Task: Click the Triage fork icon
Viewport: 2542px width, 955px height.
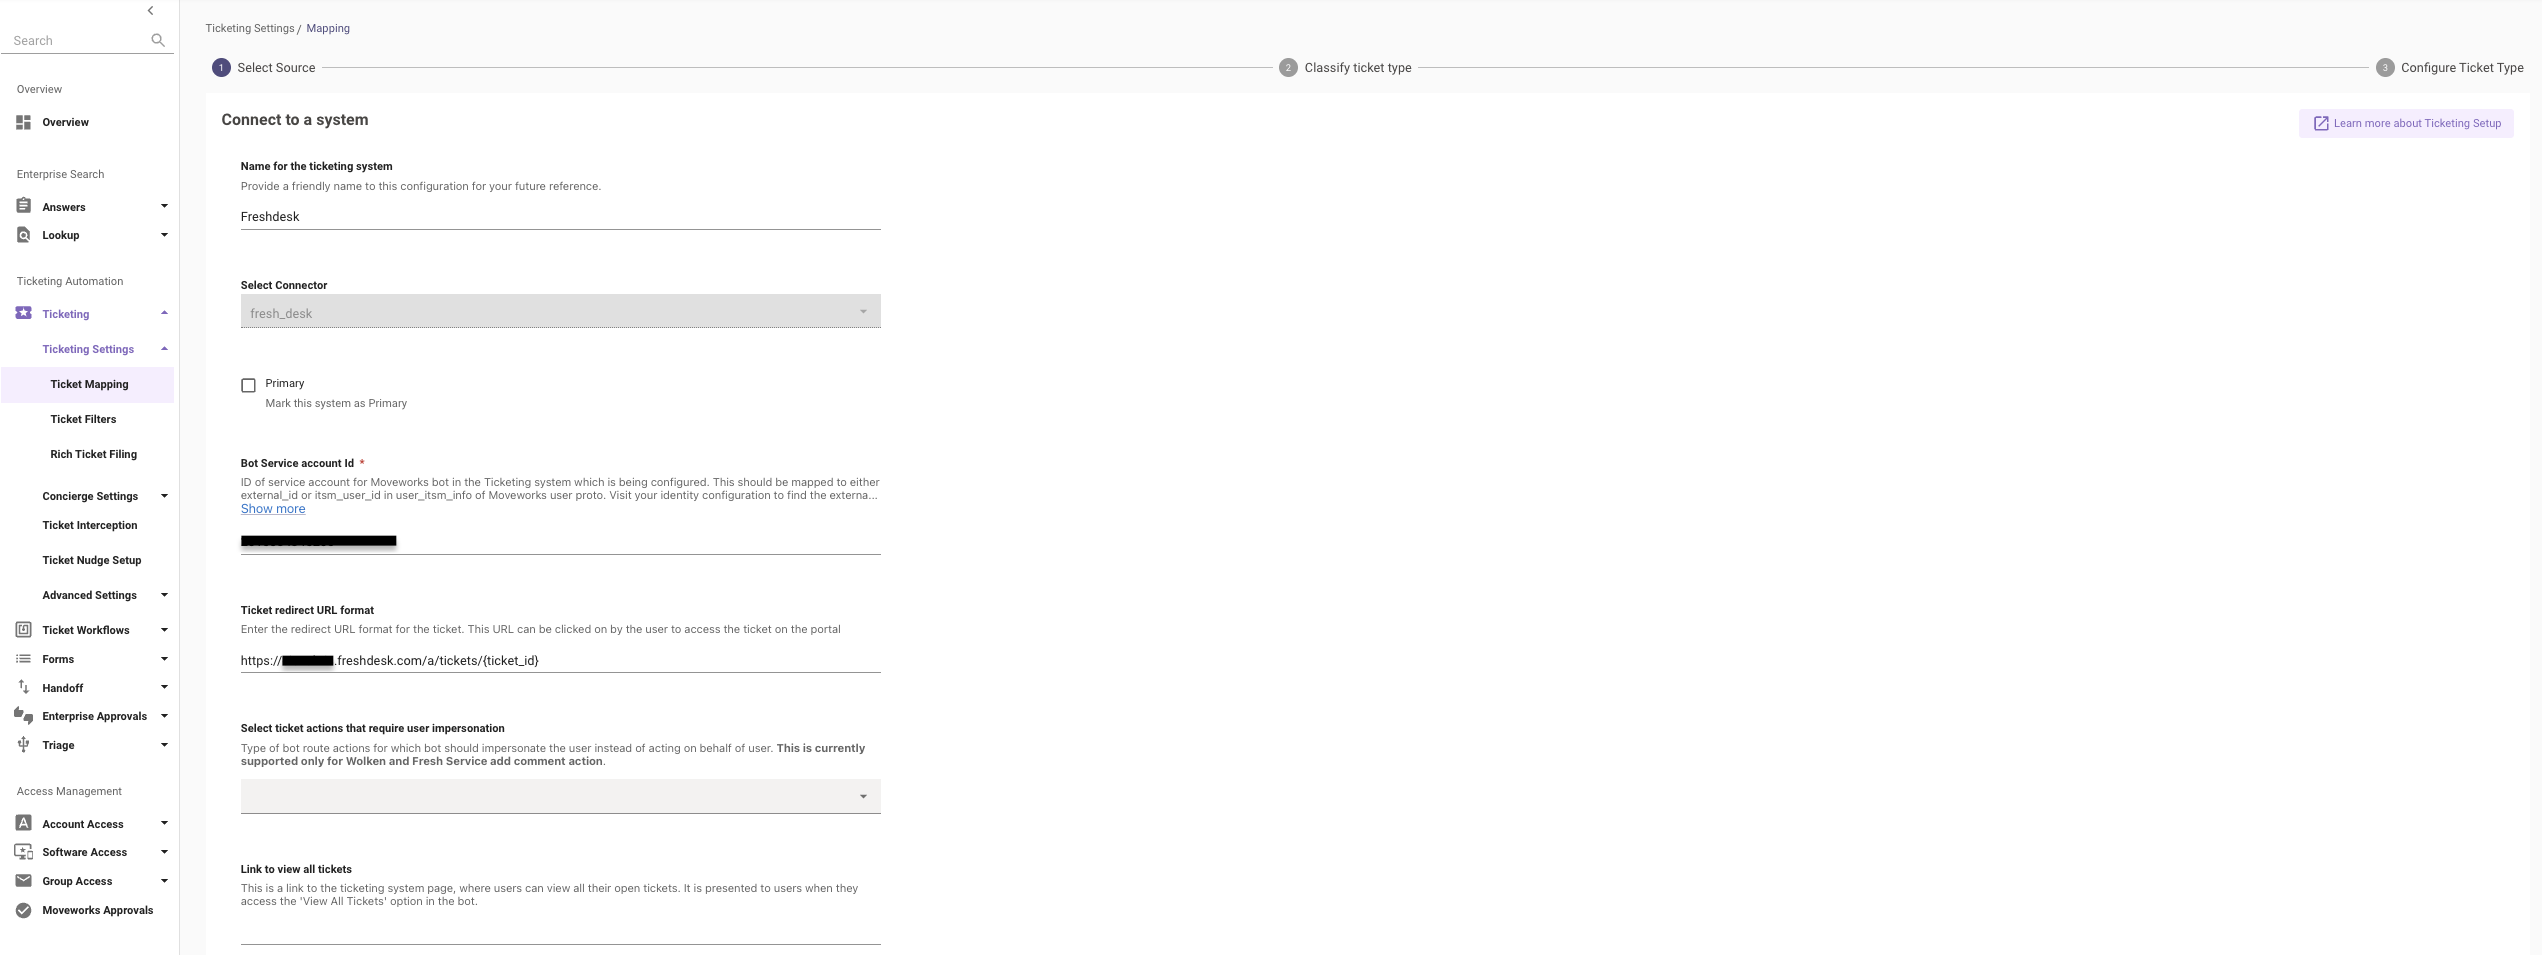Action: (x=23, y=744)
